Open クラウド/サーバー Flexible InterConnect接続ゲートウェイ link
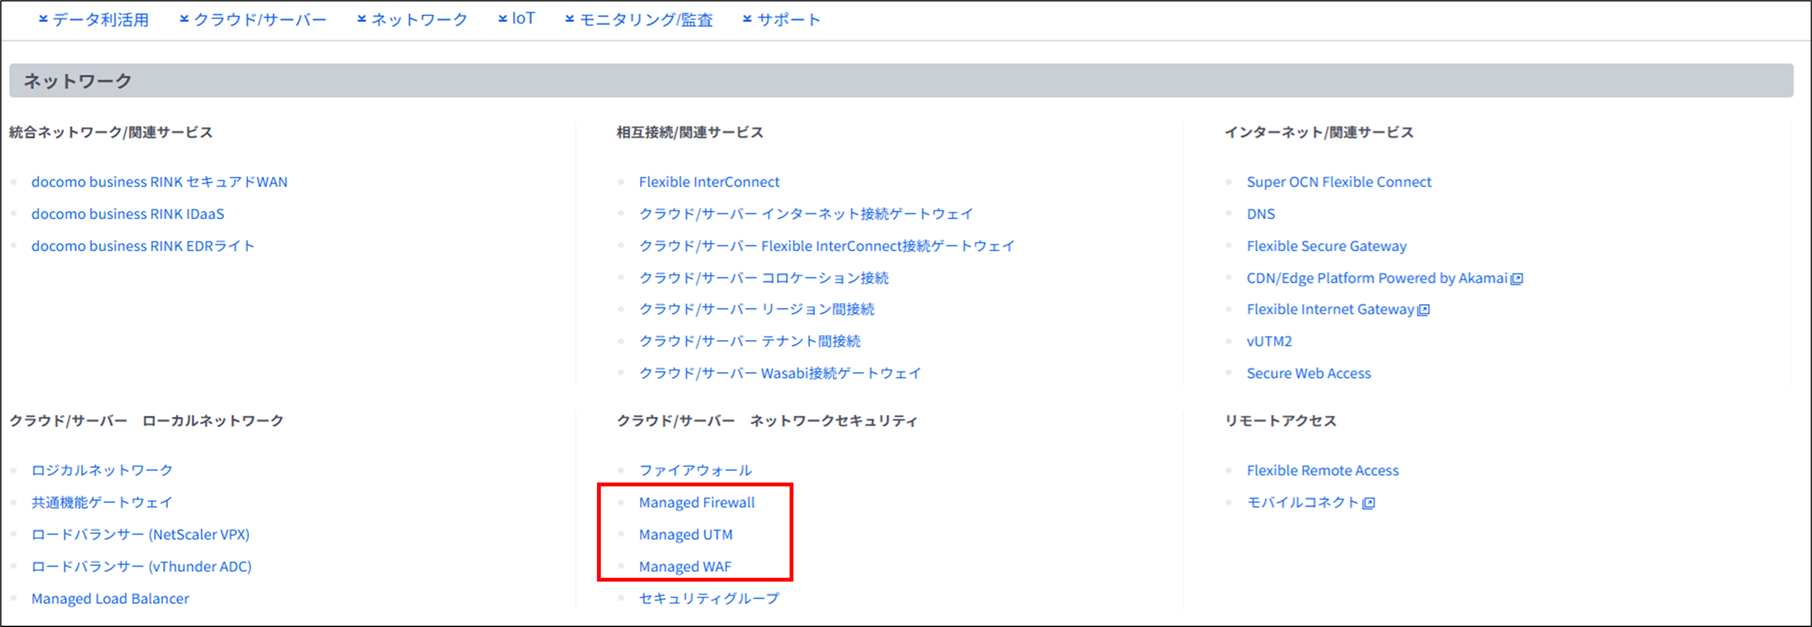 pos(827,246)
